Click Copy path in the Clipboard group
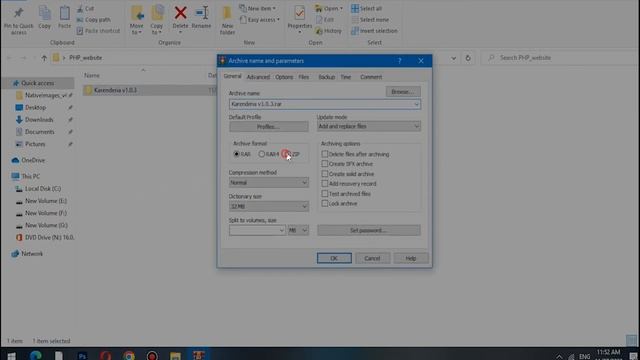640x360 pixels. coord(94,20)
